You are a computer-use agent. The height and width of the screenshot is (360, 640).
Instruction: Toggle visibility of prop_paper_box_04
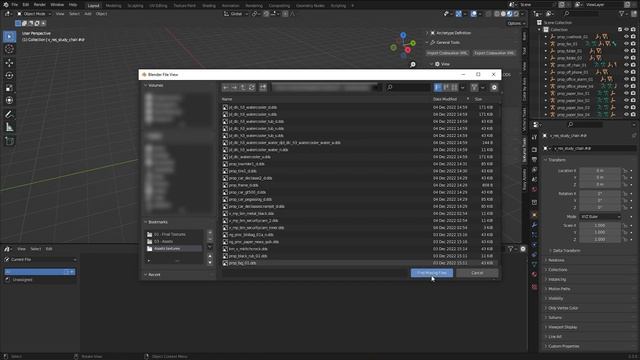click(x=626, y=115)
